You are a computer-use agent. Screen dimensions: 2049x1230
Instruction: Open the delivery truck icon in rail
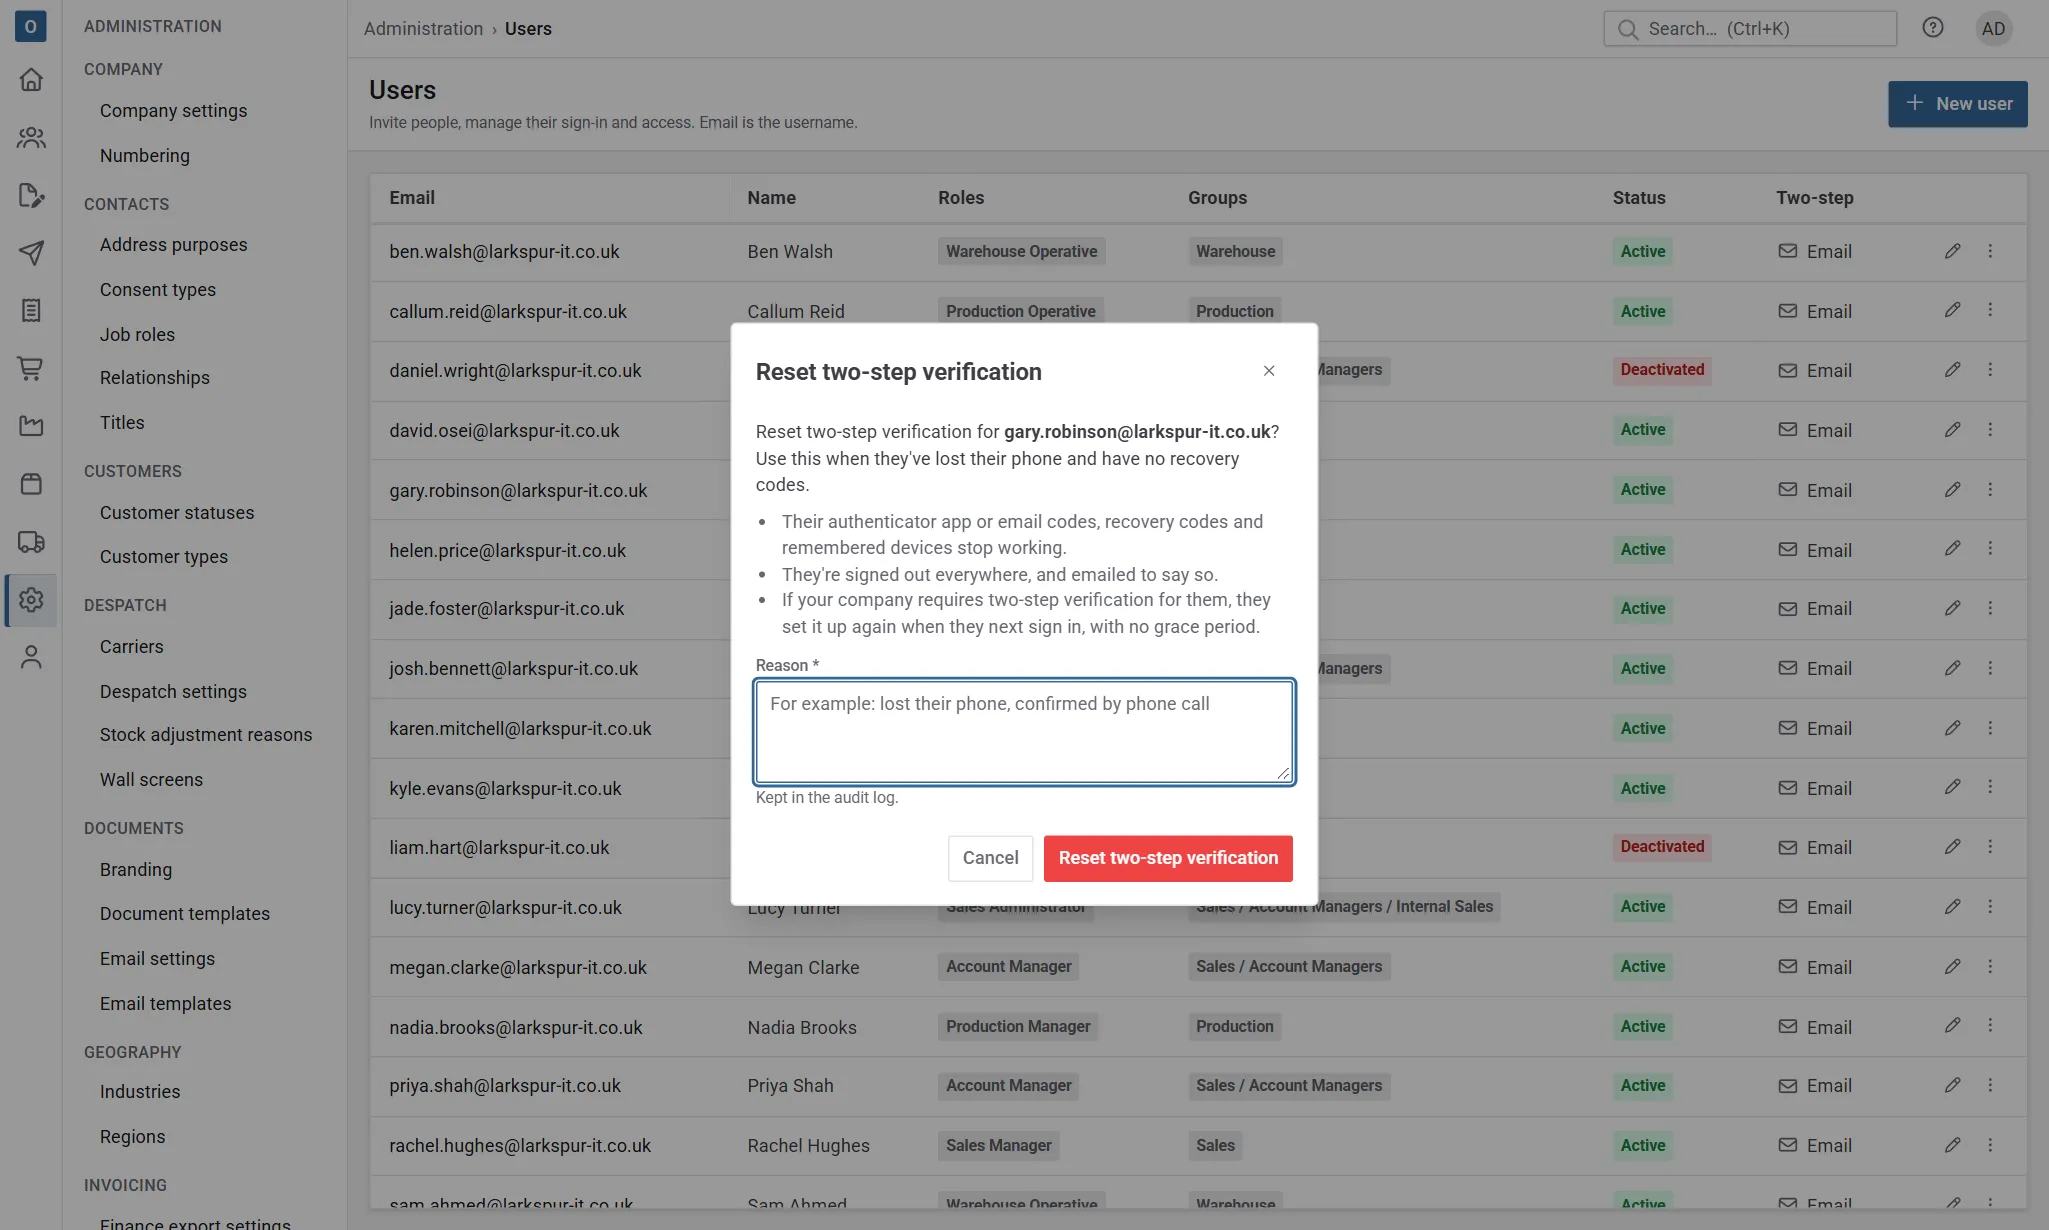31,542
